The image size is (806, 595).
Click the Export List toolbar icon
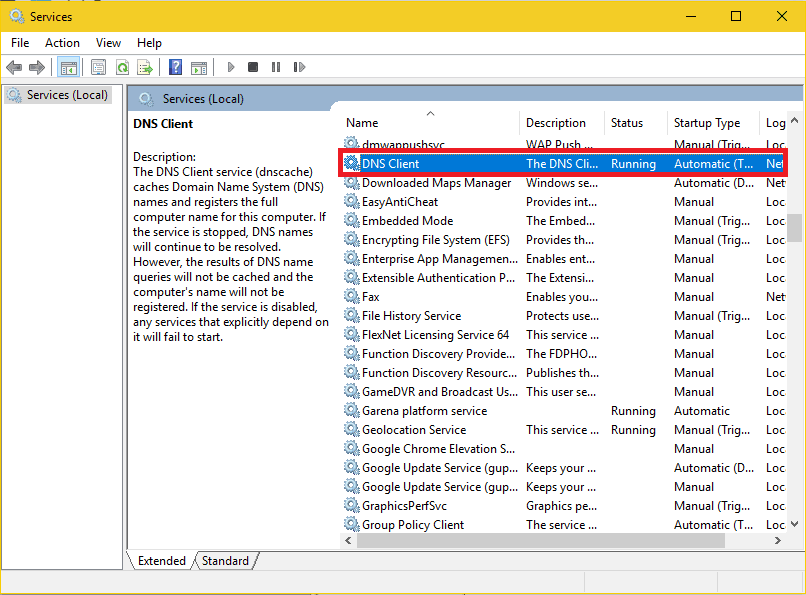pos(145,67)
